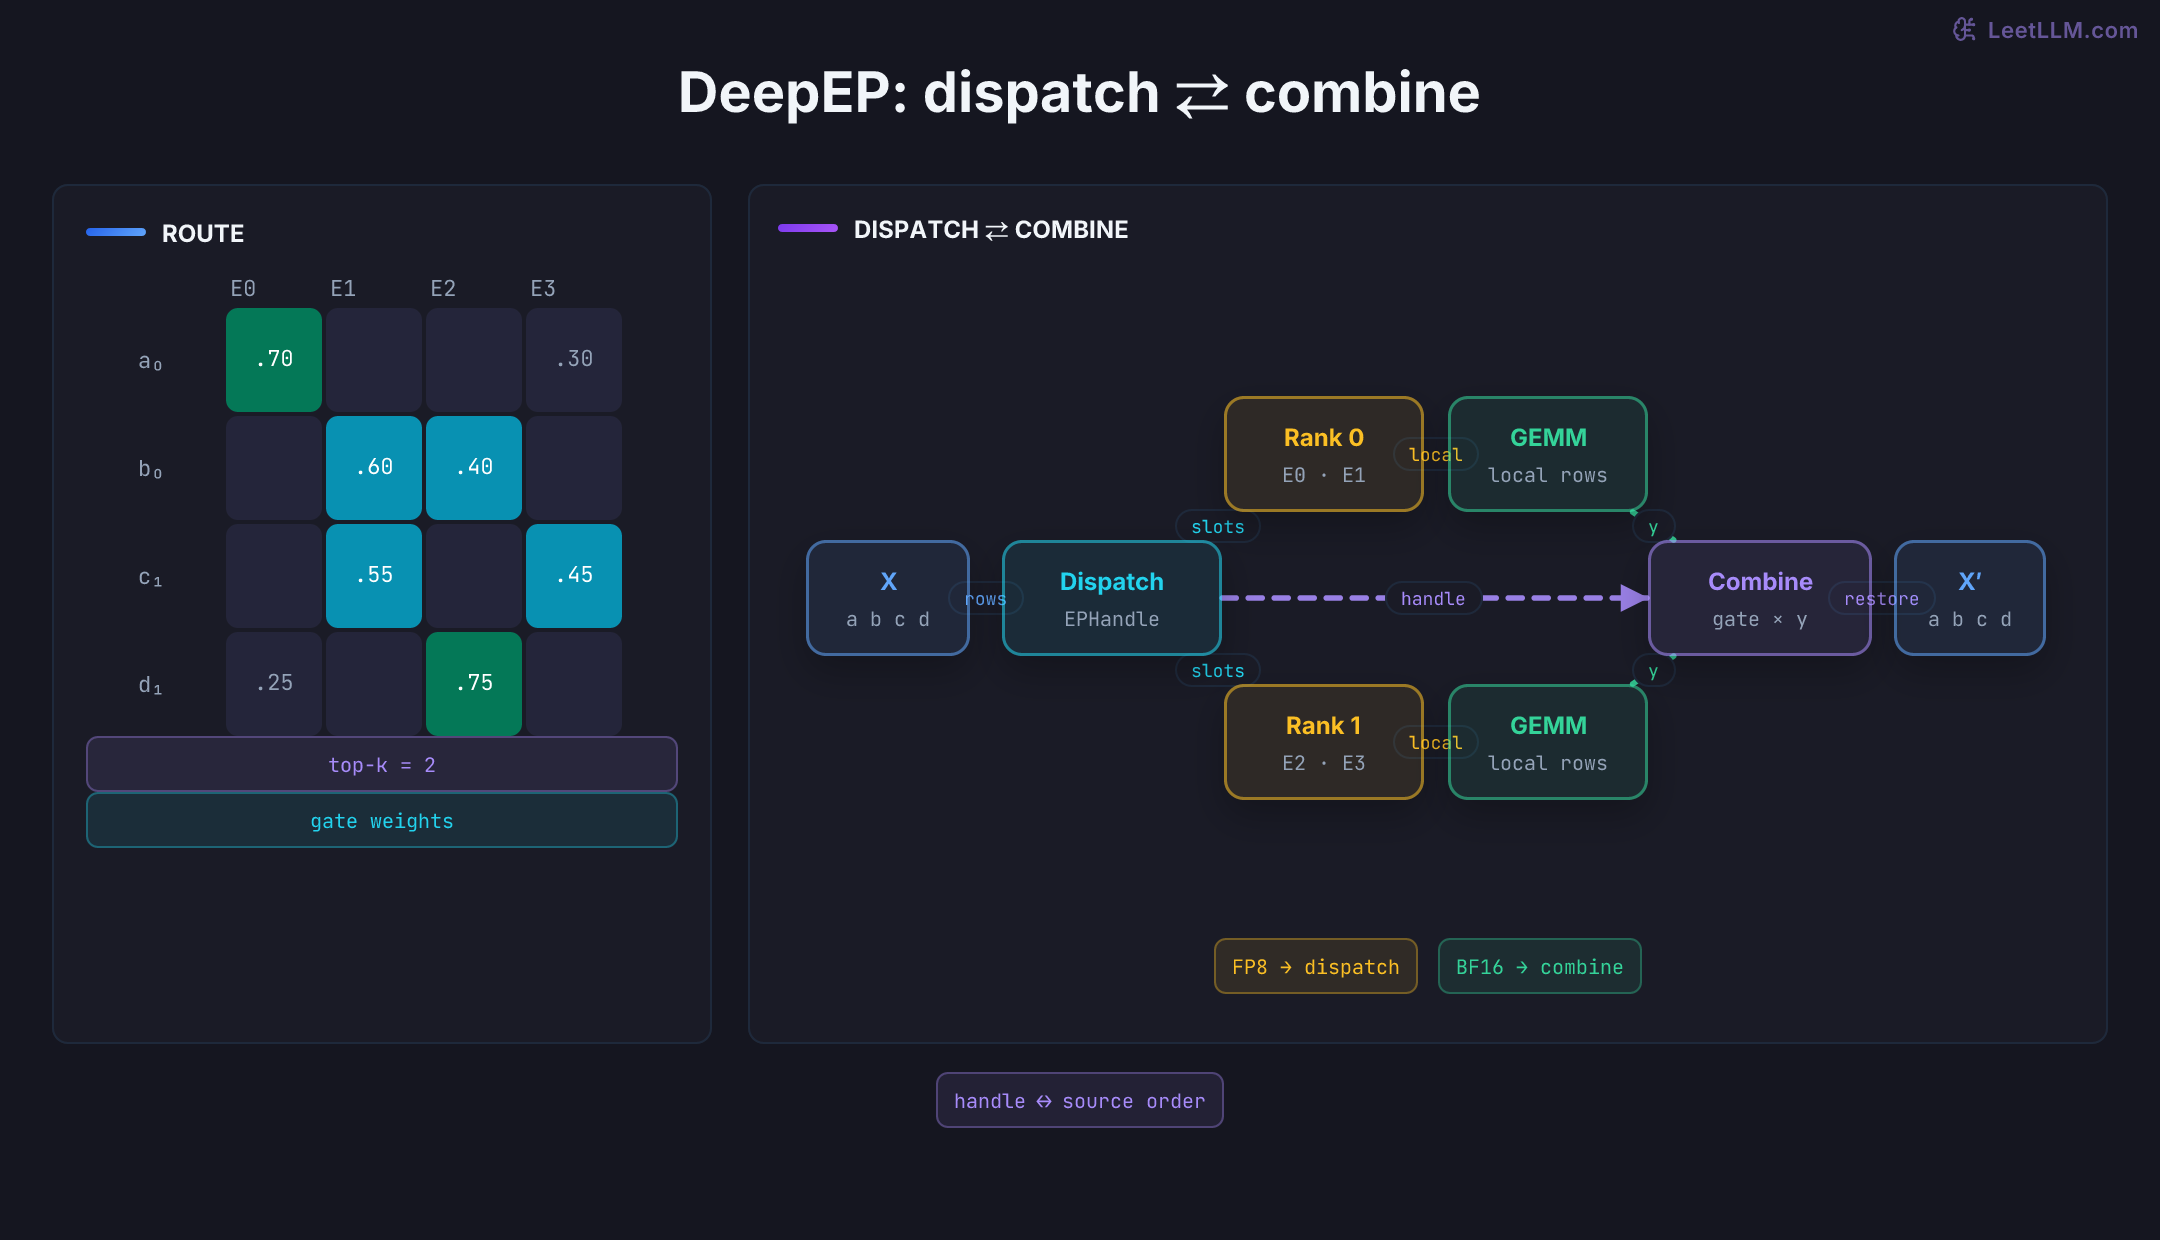
Task: Select the .60 cell in row b₀
Action: pyautogui.click(x=374, y=468)
